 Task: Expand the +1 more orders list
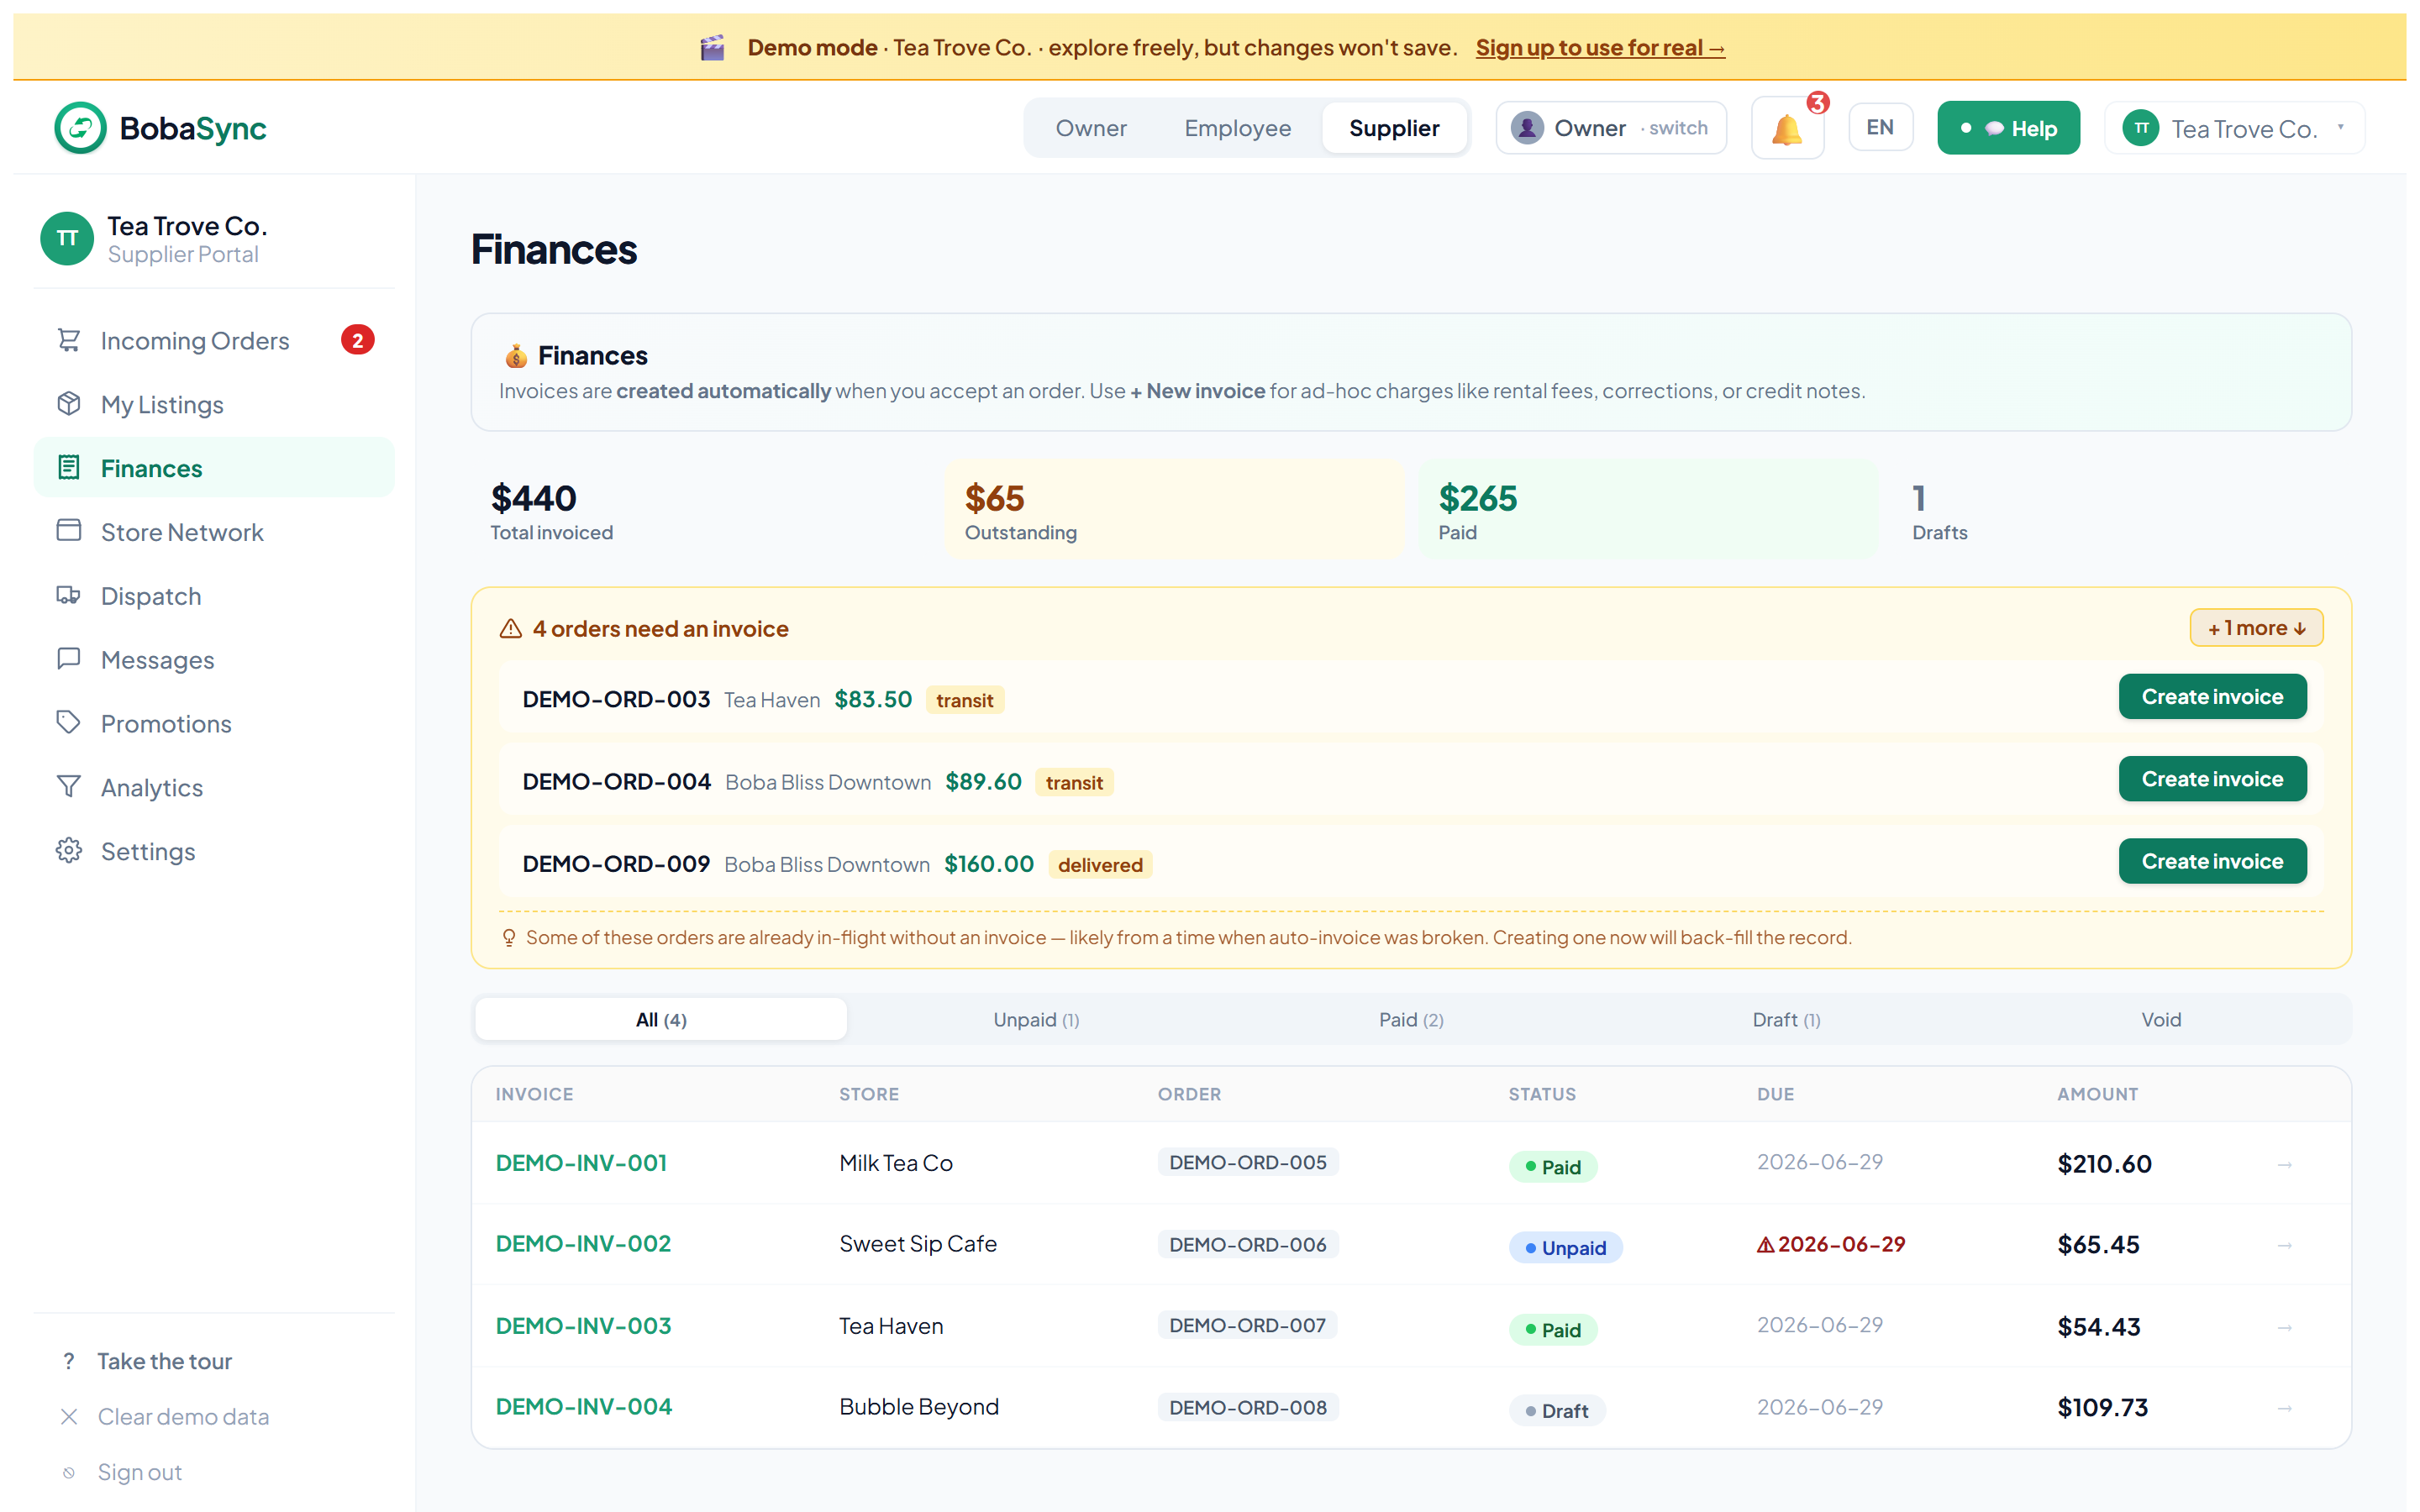[x=2256, y=628]
